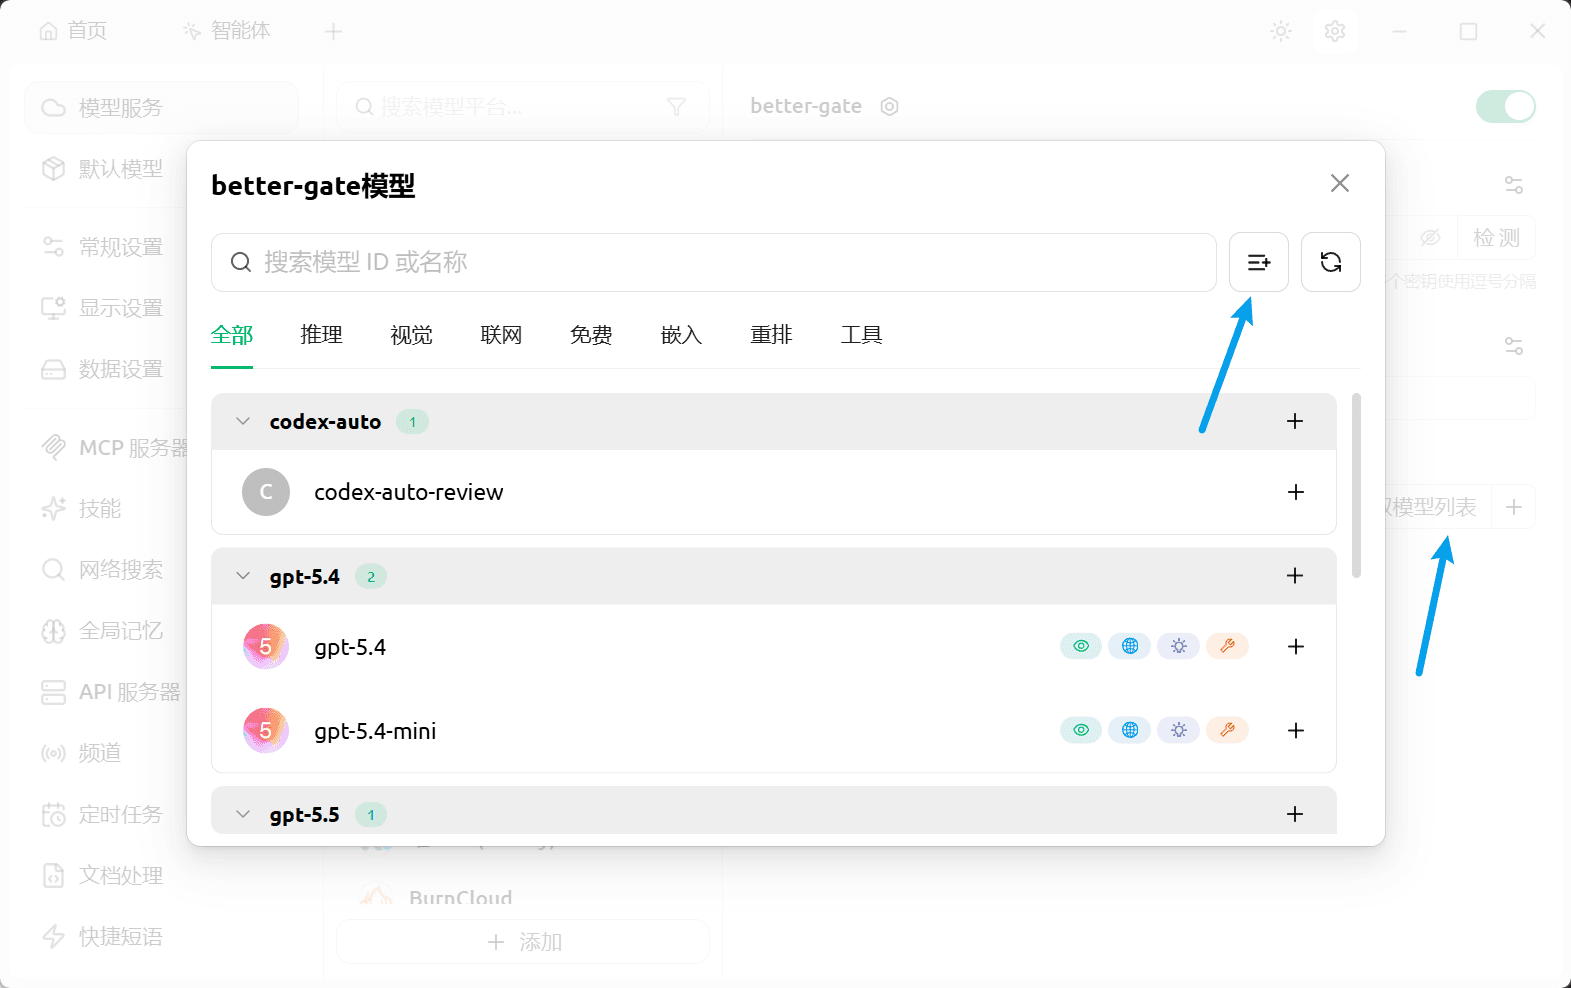
Task: Click the web globe tag on gpt-5.4
Action: (1130, 647)
